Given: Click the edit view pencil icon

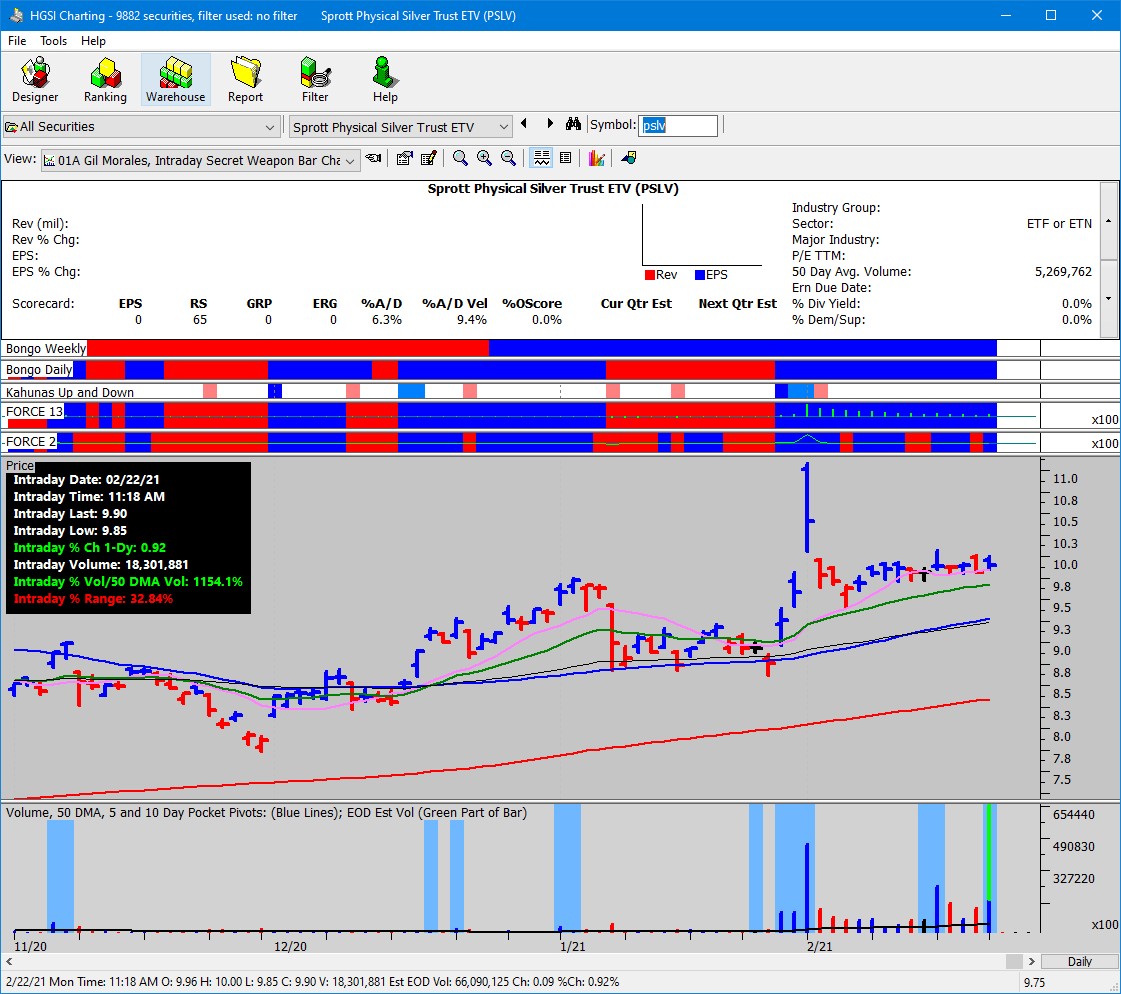Looking at the screenshot, I should pos(429,159).
